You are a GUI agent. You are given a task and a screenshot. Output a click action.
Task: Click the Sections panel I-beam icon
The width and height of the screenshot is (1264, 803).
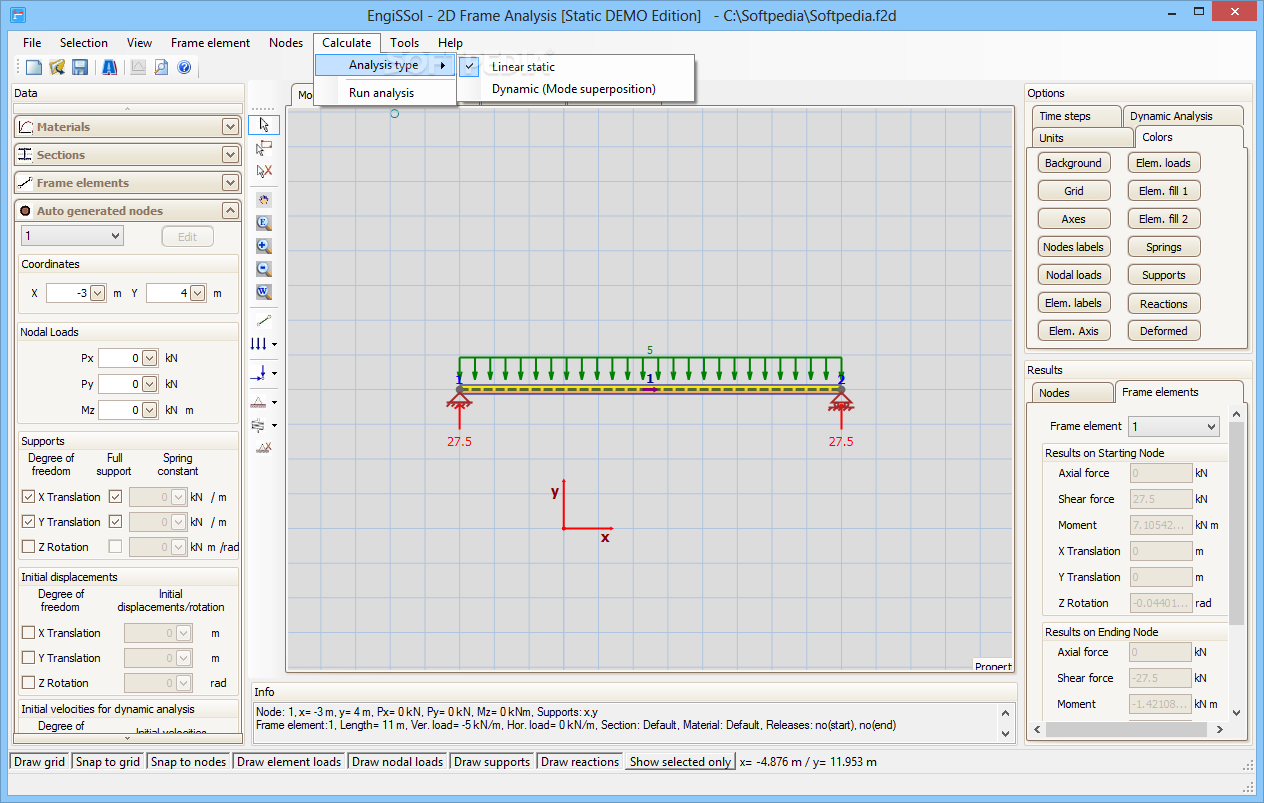(26, 155)
